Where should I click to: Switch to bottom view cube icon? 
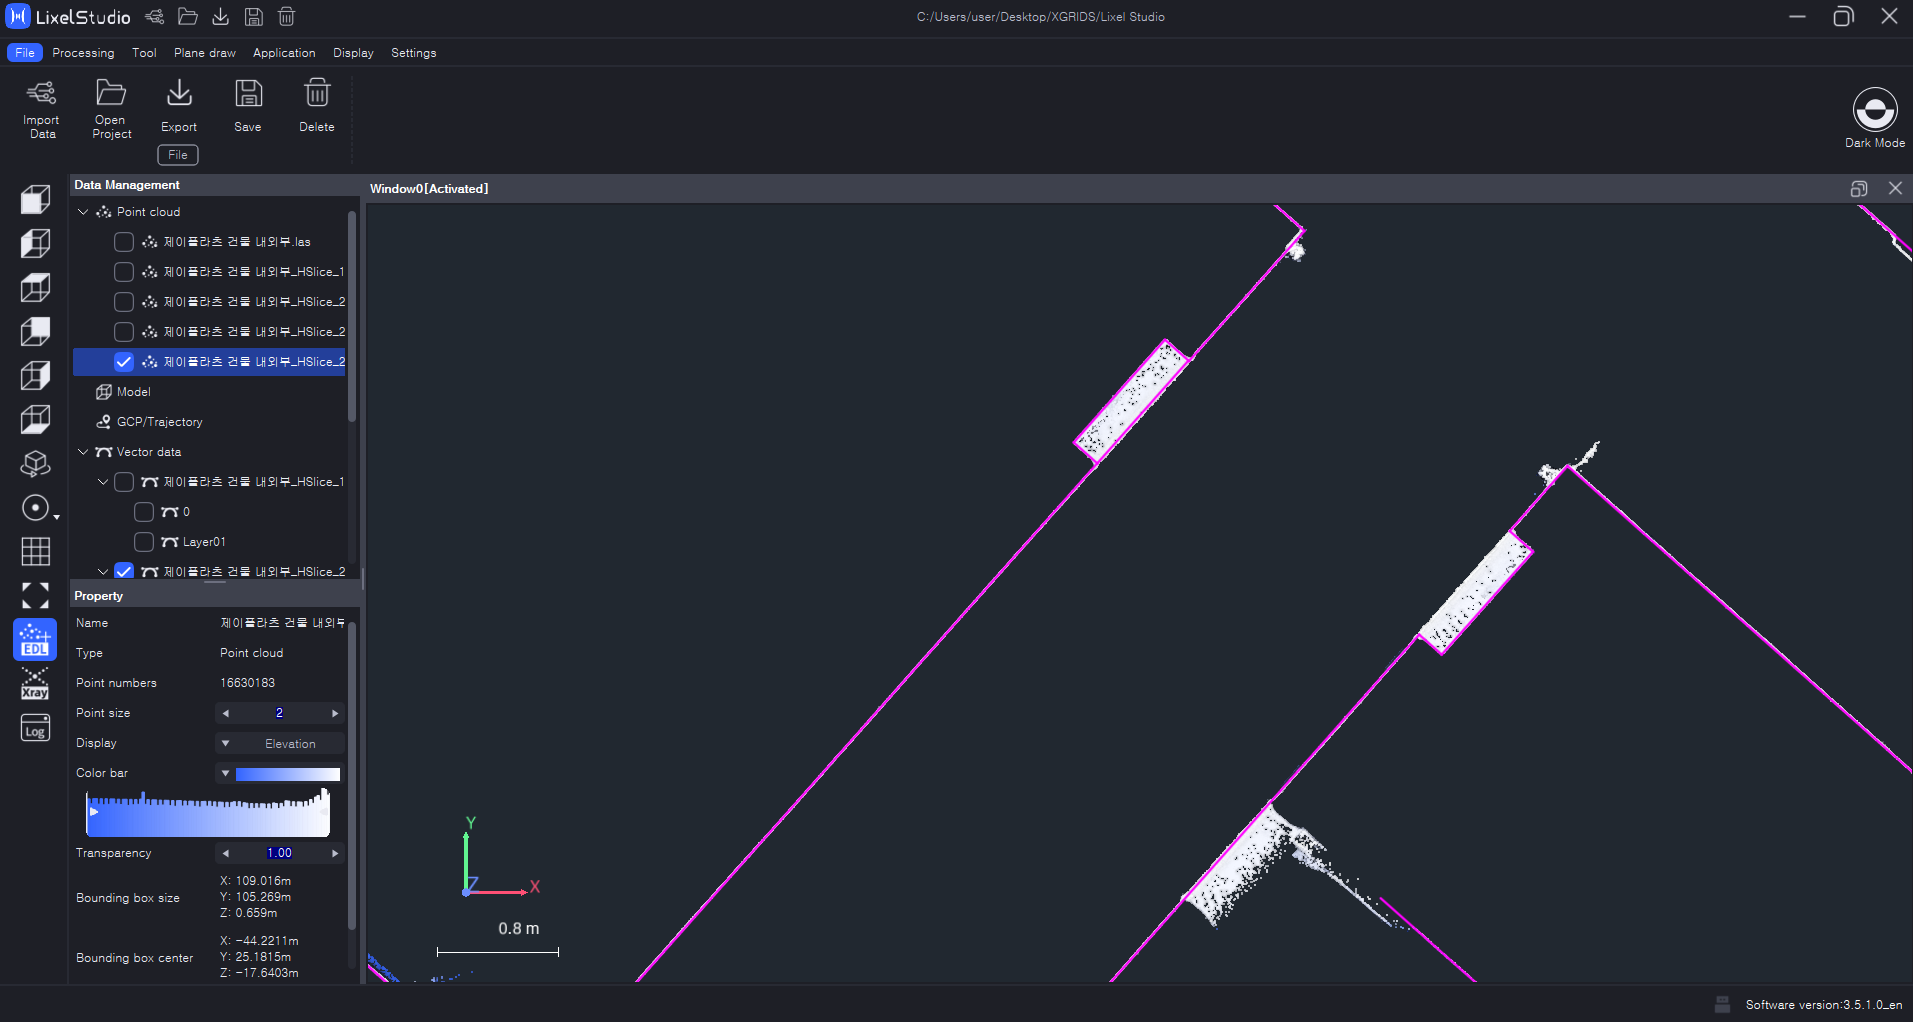[36, 420]
